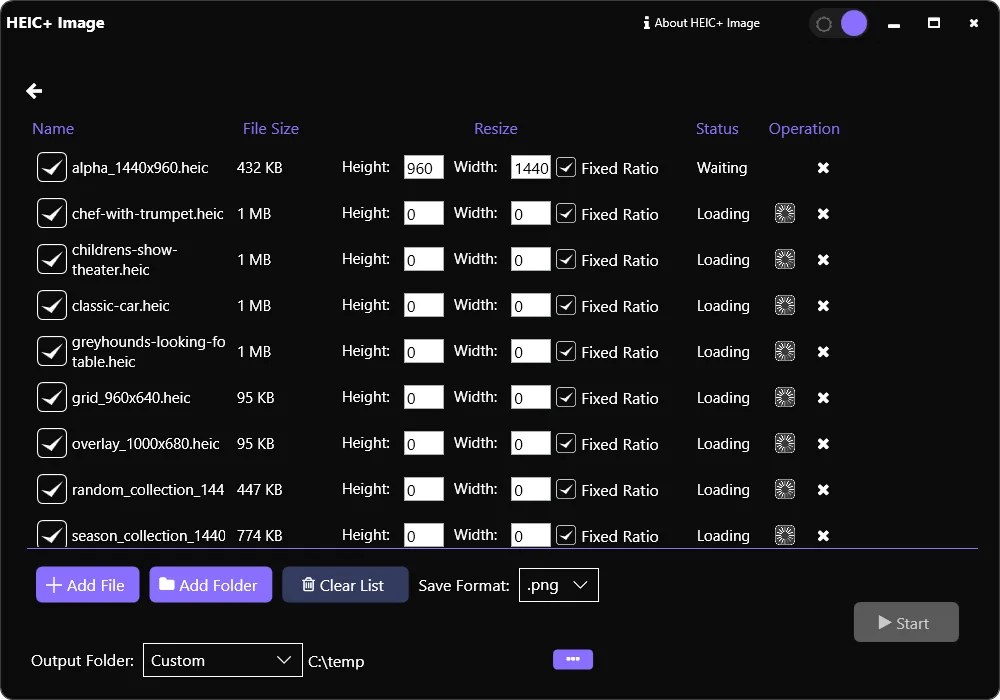
Task: Edit Height field for grid_960x640.heic
Action: pyautogui.click(x=423, y=397)
